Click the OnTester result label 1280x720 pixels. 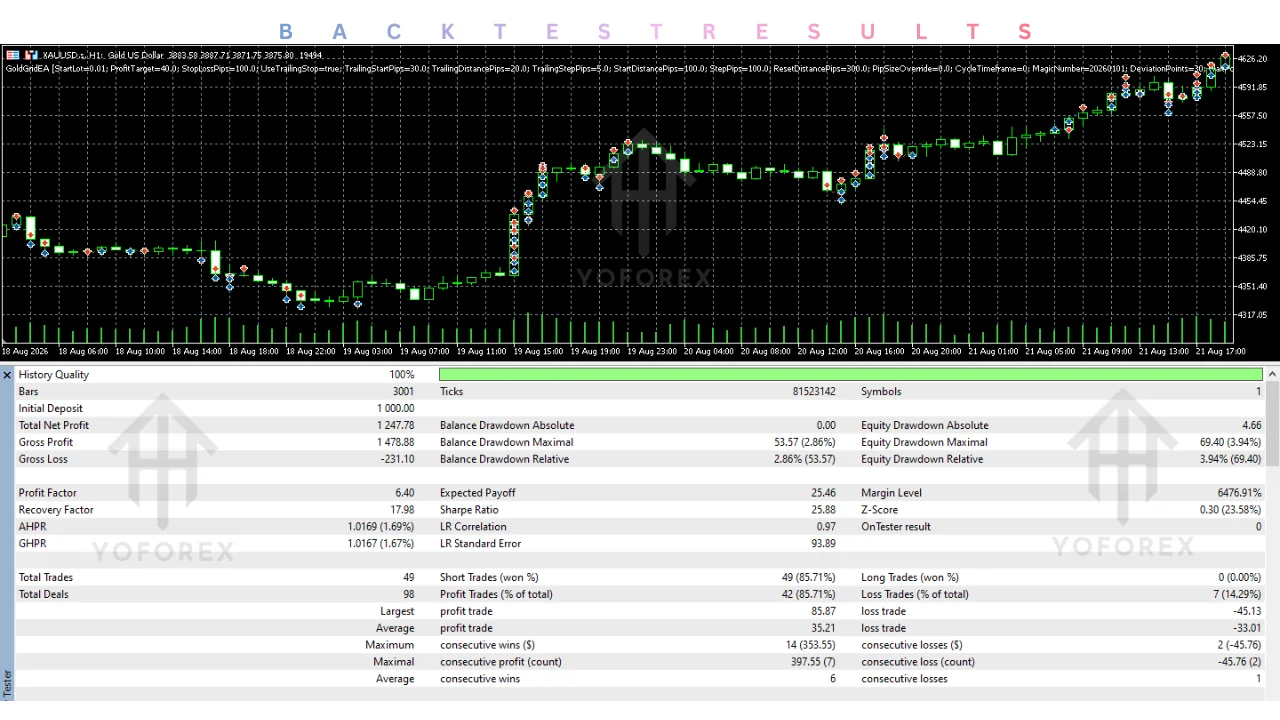pyautogui.click(x=896, y=527)
